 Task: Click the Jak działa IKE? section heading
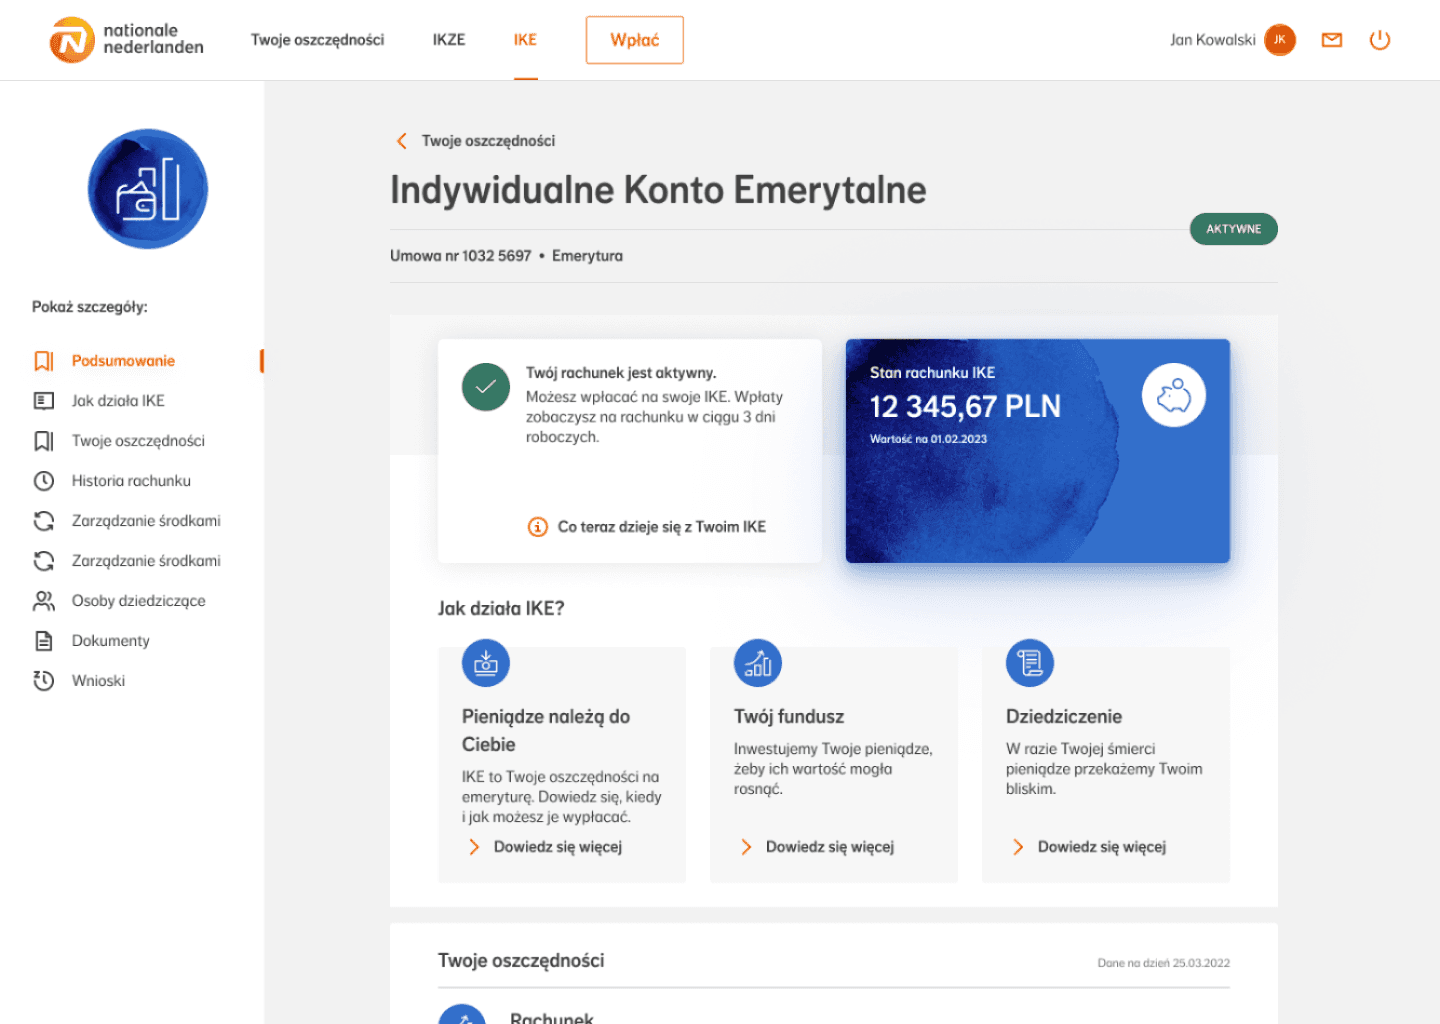501,608
